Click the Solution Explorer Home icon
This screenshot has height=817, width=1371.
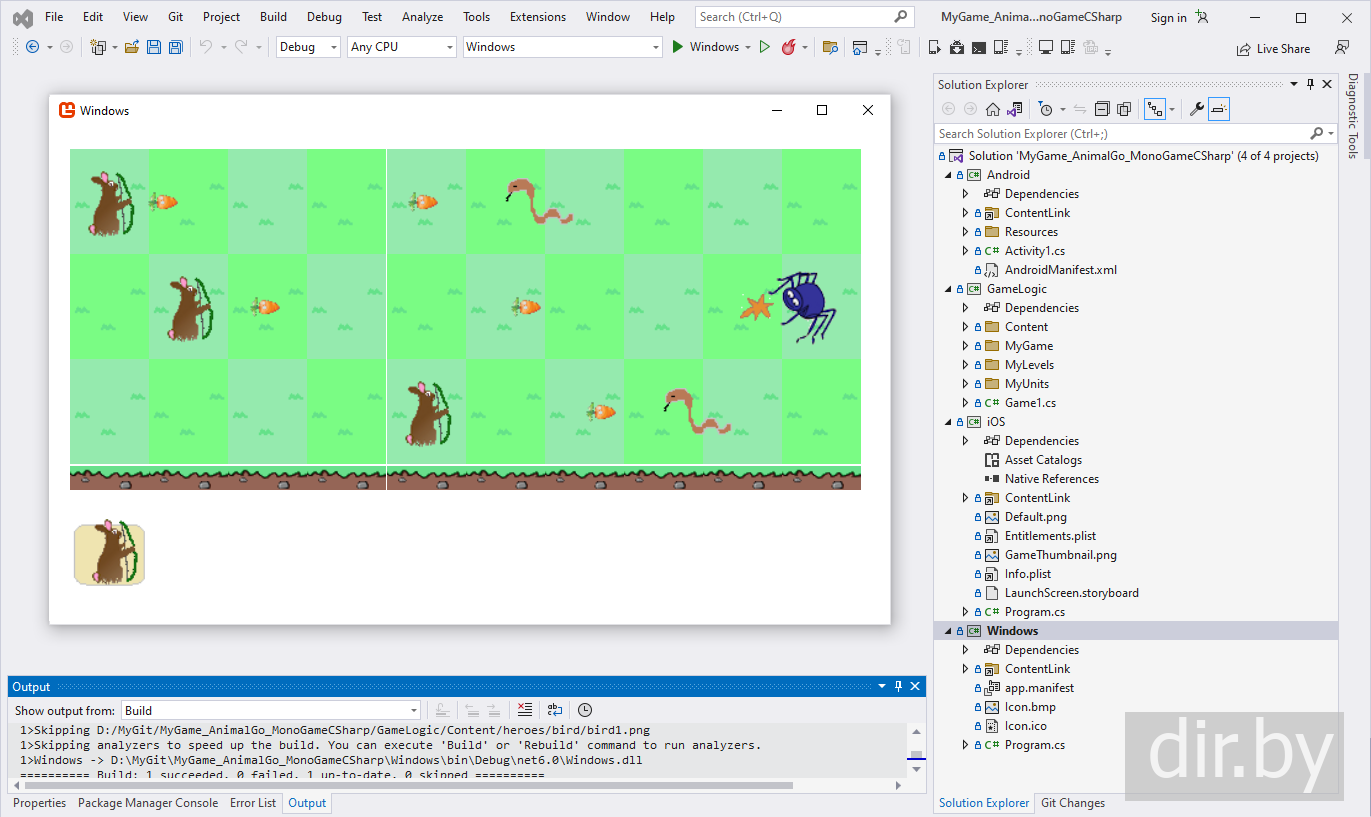pos(992,109)
